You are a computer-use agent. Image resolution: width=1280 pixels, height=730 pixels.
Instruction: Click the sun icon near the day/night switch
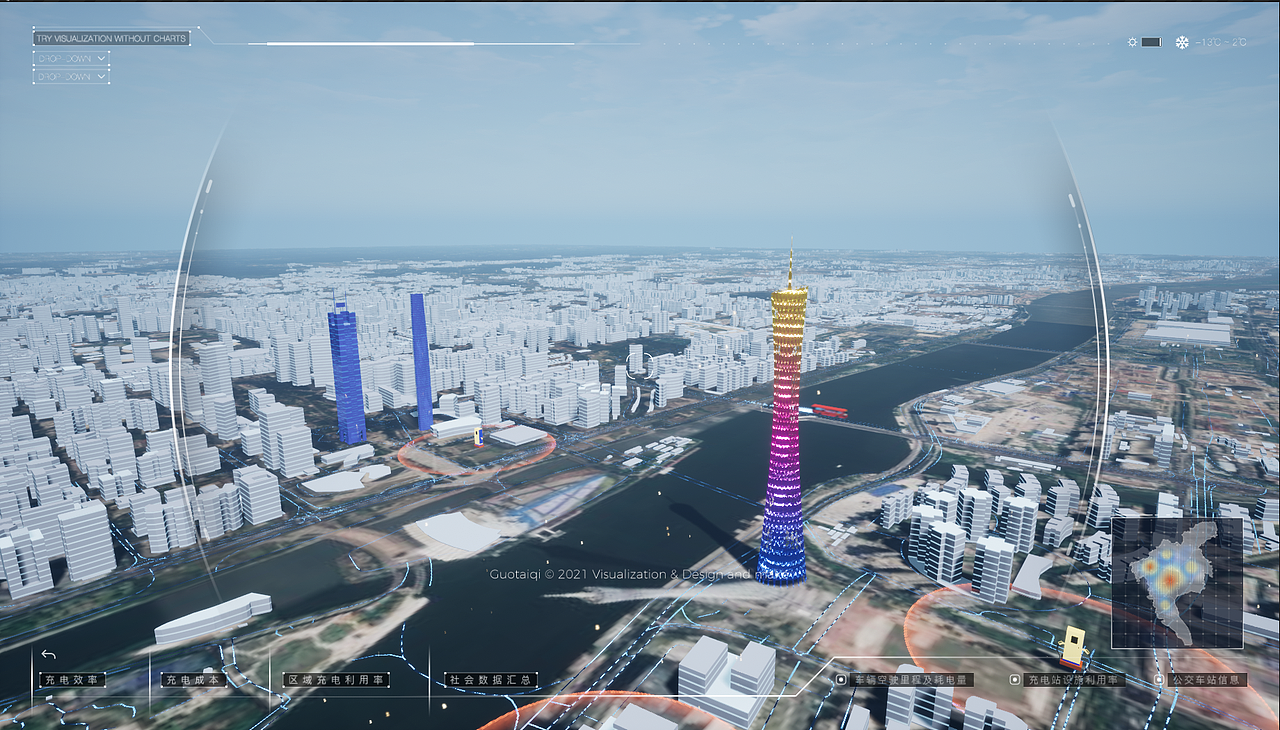1132,42
